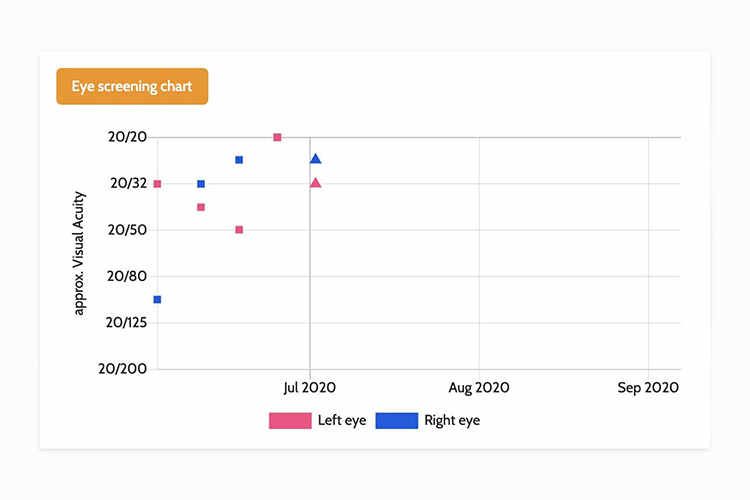Click the pink triangle data marker
This screenshot has height=500, width=750.
(x=316, y=183)
